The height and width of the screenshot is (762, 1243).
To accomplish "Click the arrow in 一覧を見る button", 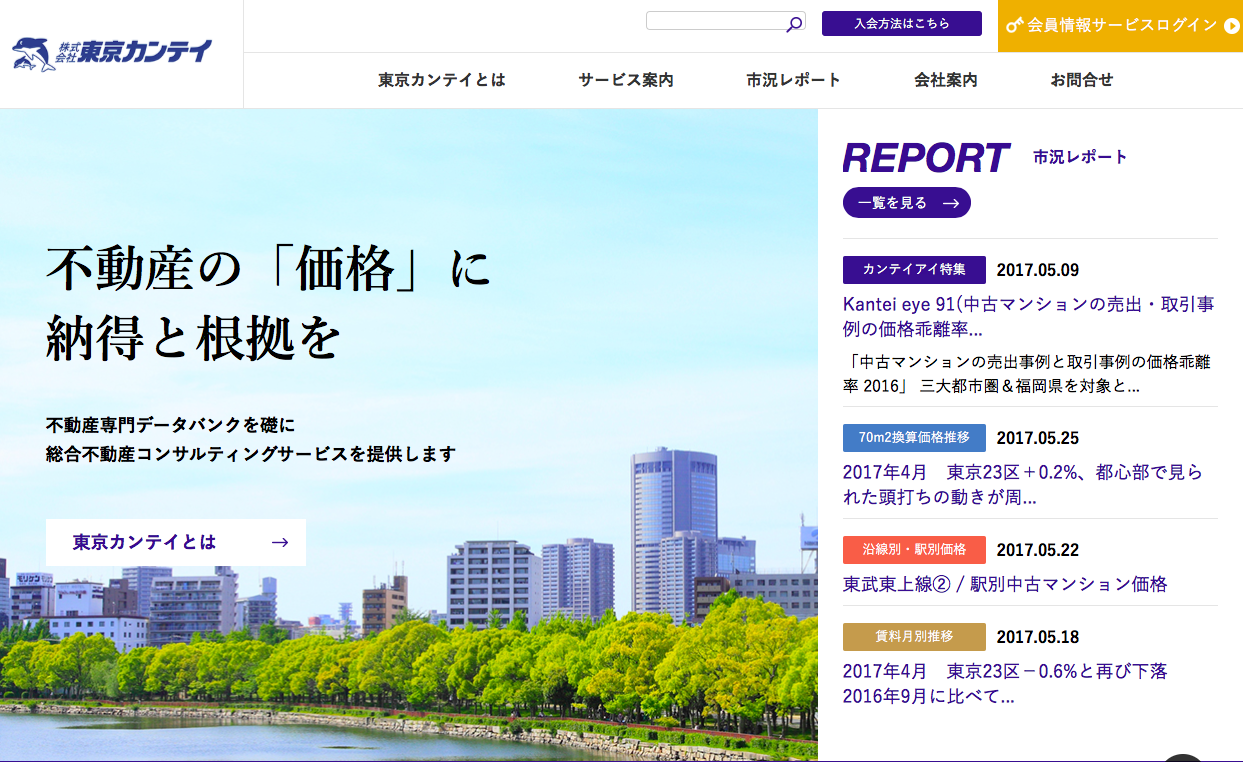I will point(950,203).
